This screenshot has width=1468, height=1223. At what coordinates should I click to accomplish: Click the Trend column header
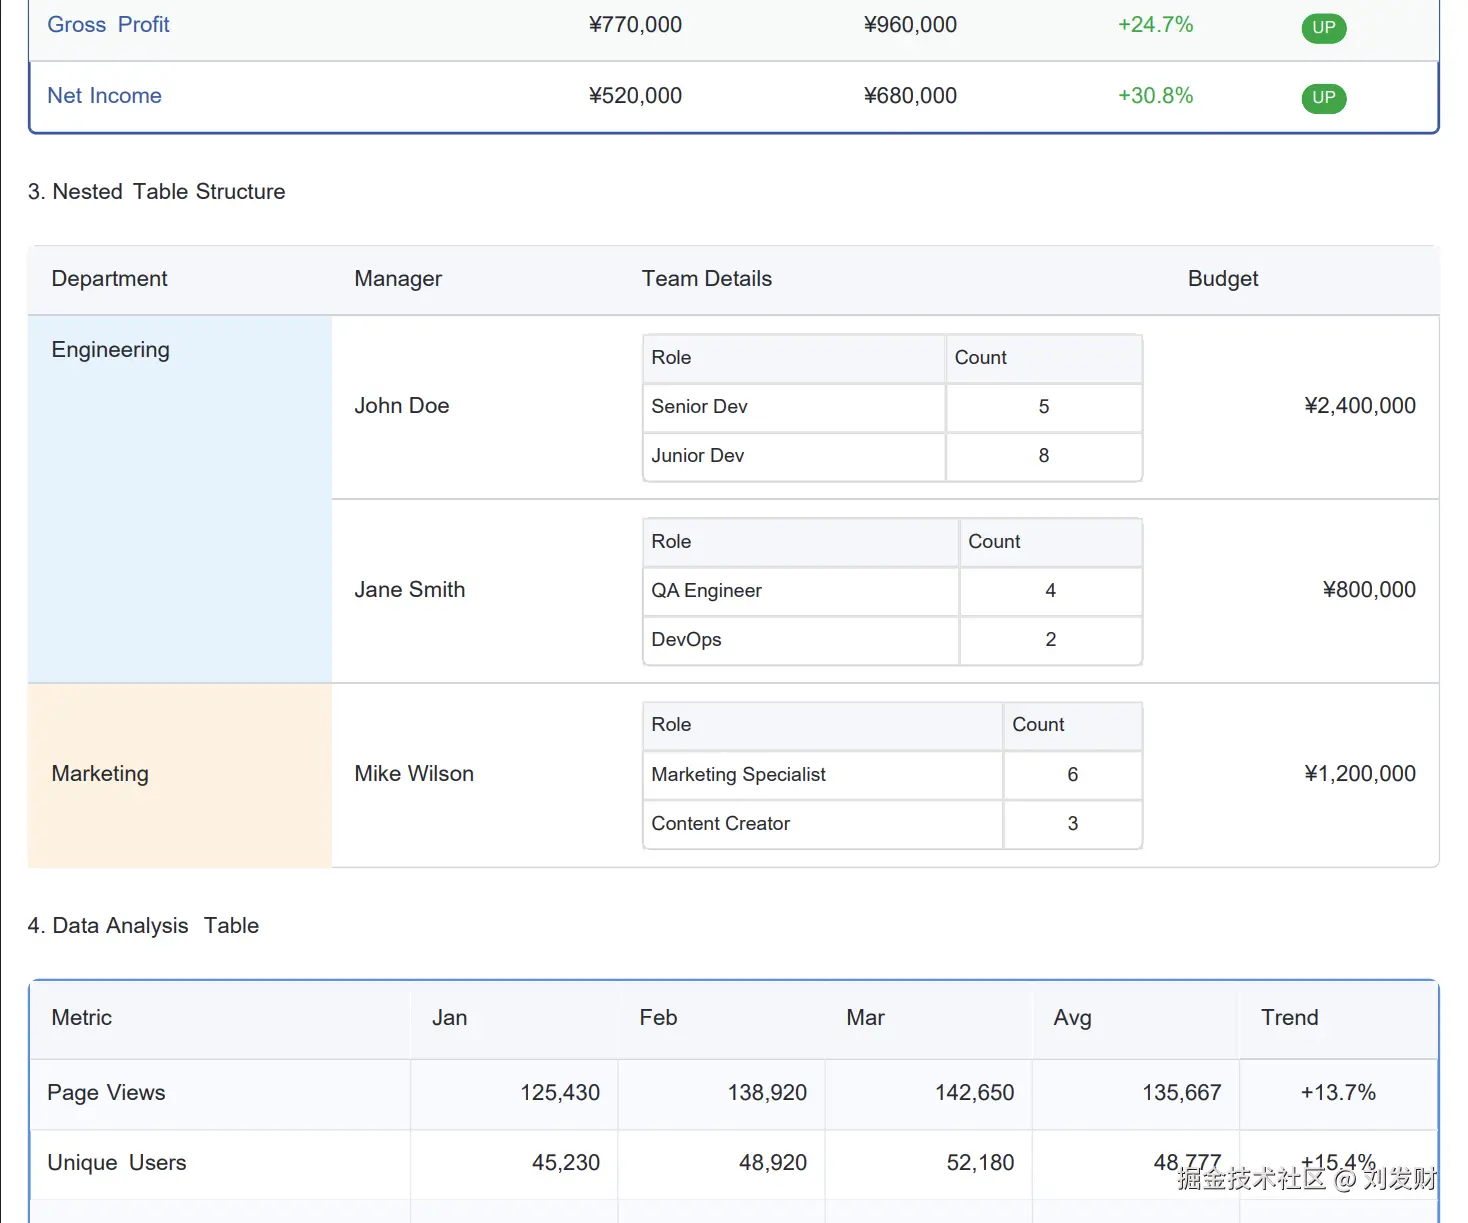point(1289,1018)
